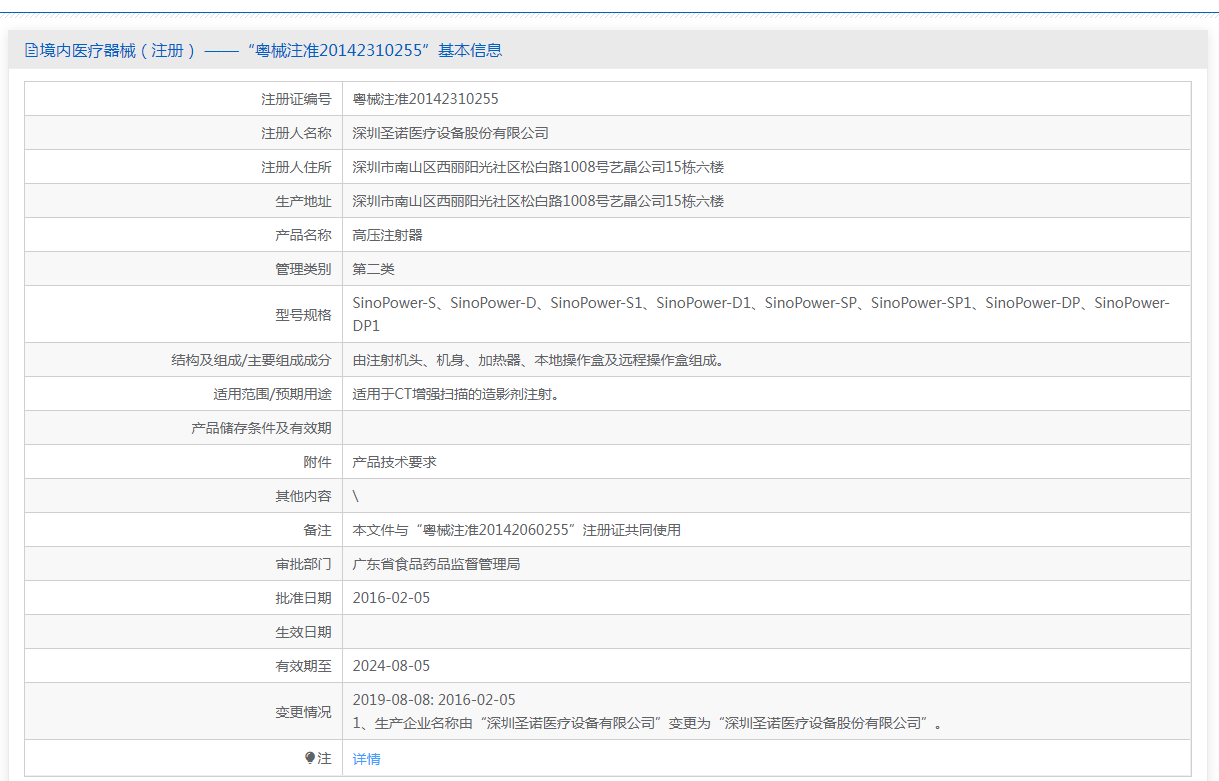Select the 附件 label
The height and width of the screenshot is (781, 1219).
tap(317, 462)
